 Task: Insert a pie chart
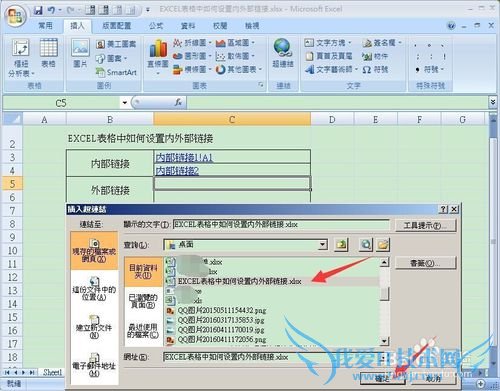point(192,56)
